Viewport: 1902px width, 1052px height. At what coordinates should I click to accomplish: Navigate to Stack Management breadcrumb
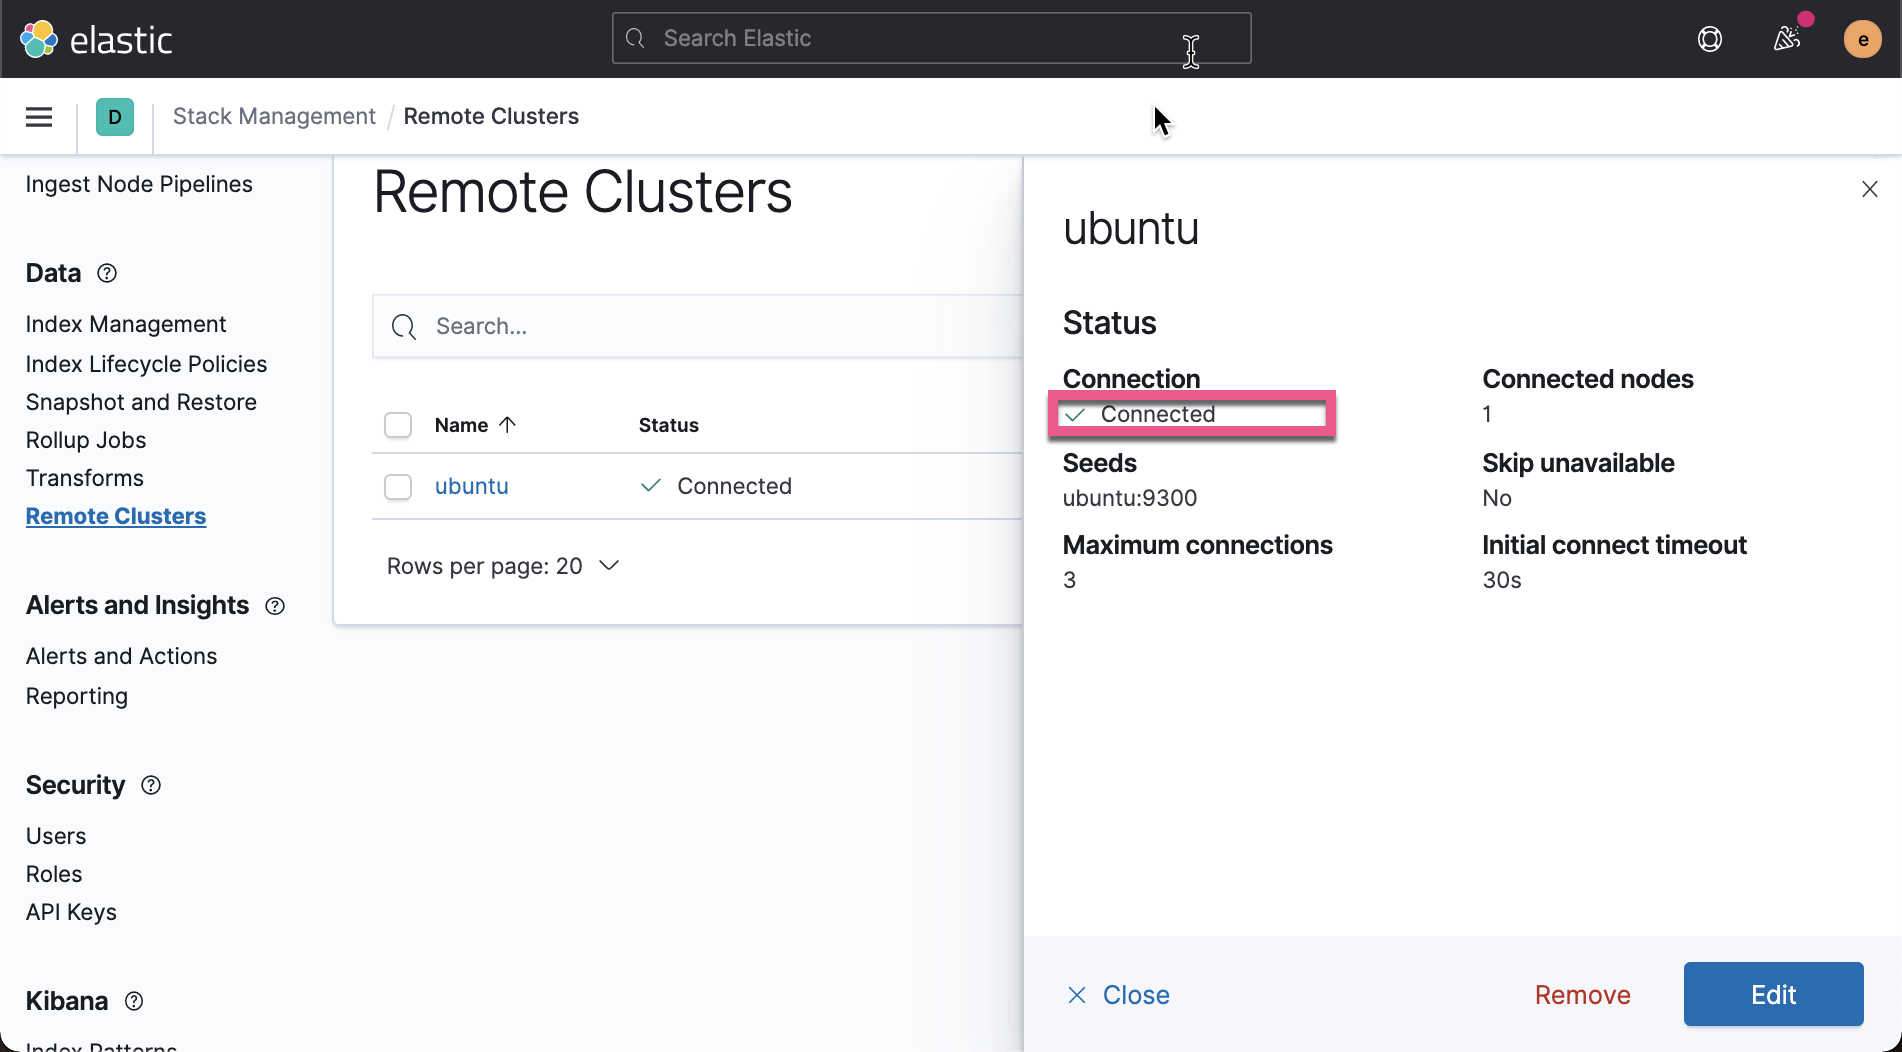coord(273,116)
